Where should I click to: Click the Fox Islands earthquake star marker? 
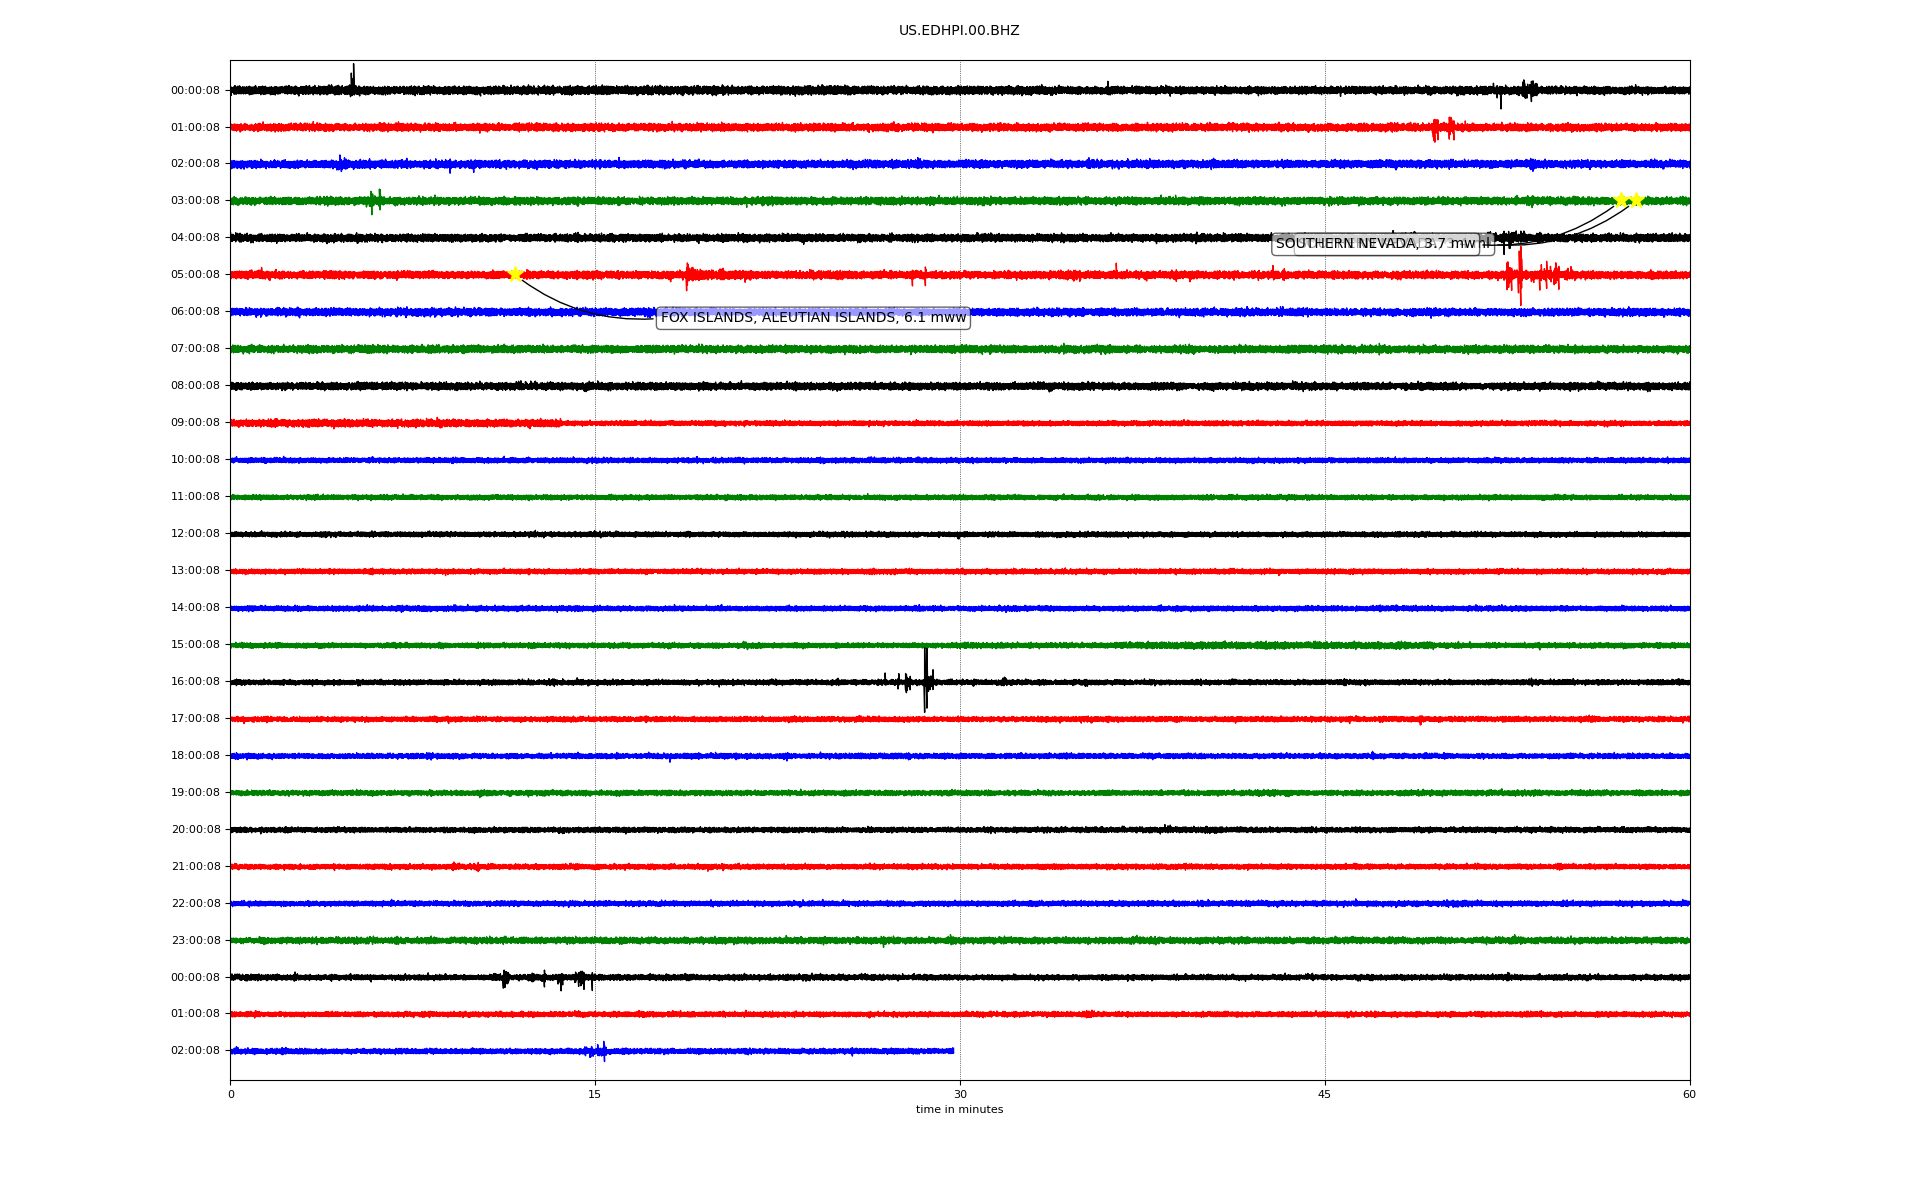click(515, 274)
